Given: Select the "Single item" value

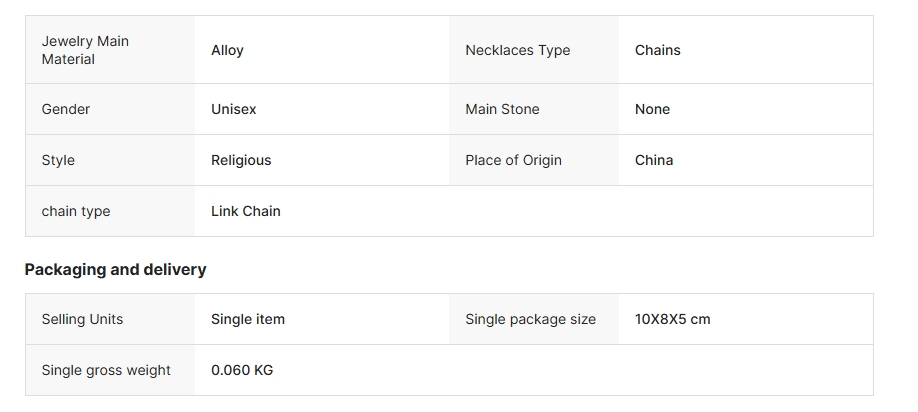Looking at the screenshot, I should 248,319.
